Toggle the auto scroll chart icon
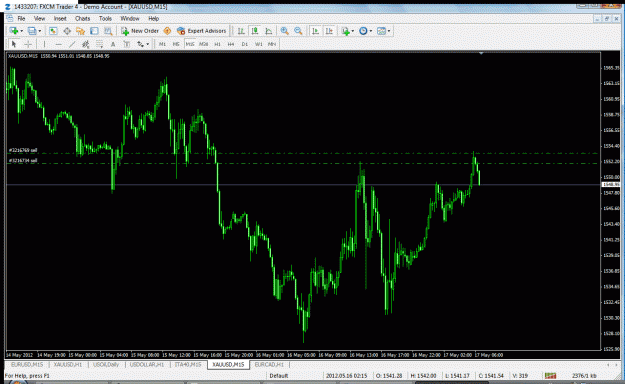The height and width of the screenshot is (384, 625). point(315,31)
